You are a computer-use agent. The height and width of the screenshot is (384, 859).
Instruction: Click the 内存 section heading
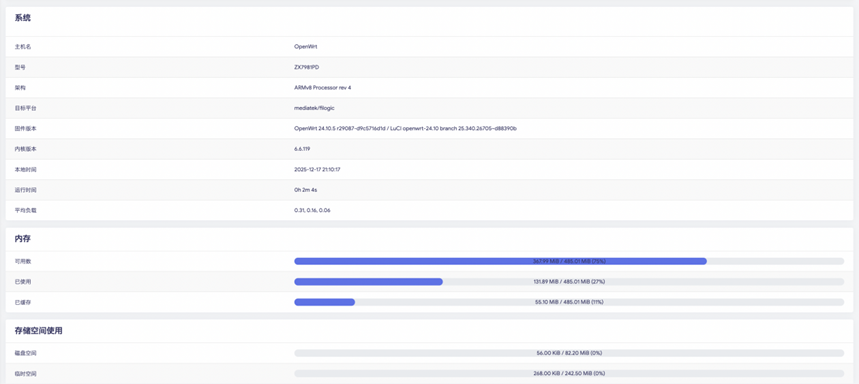22,239
